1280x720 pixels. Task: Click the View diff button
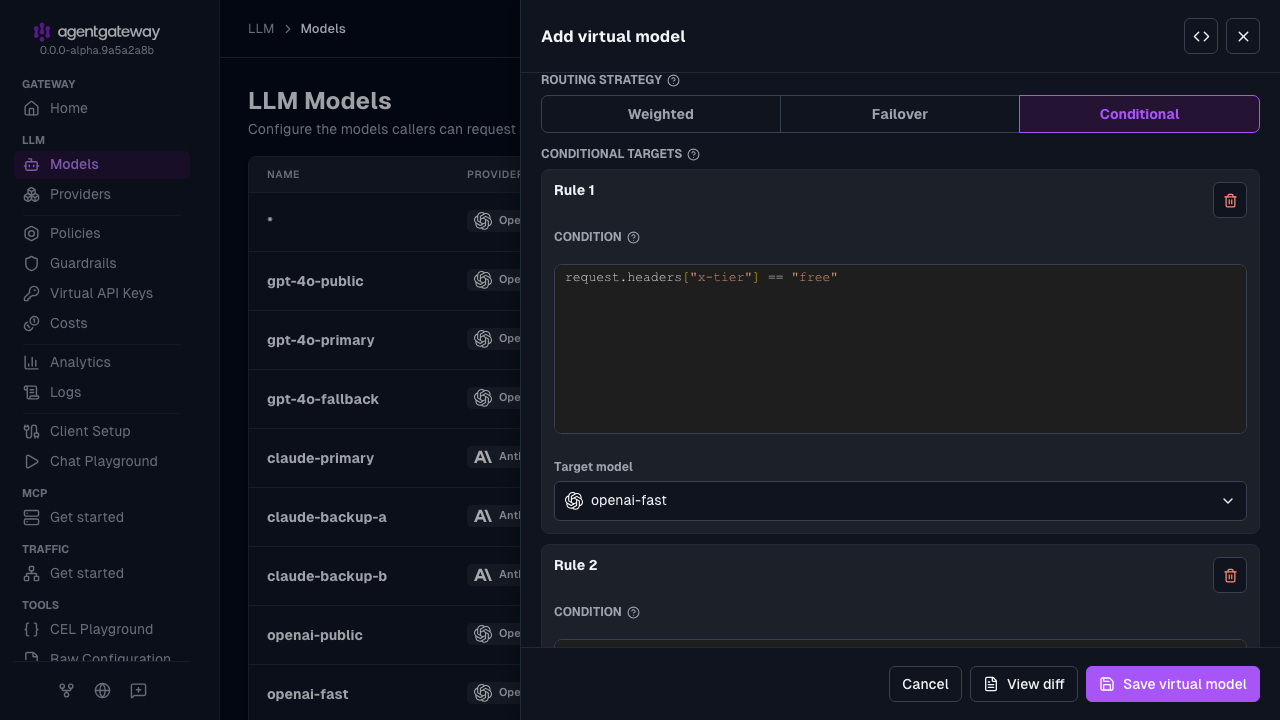[x=1024, y=684]
